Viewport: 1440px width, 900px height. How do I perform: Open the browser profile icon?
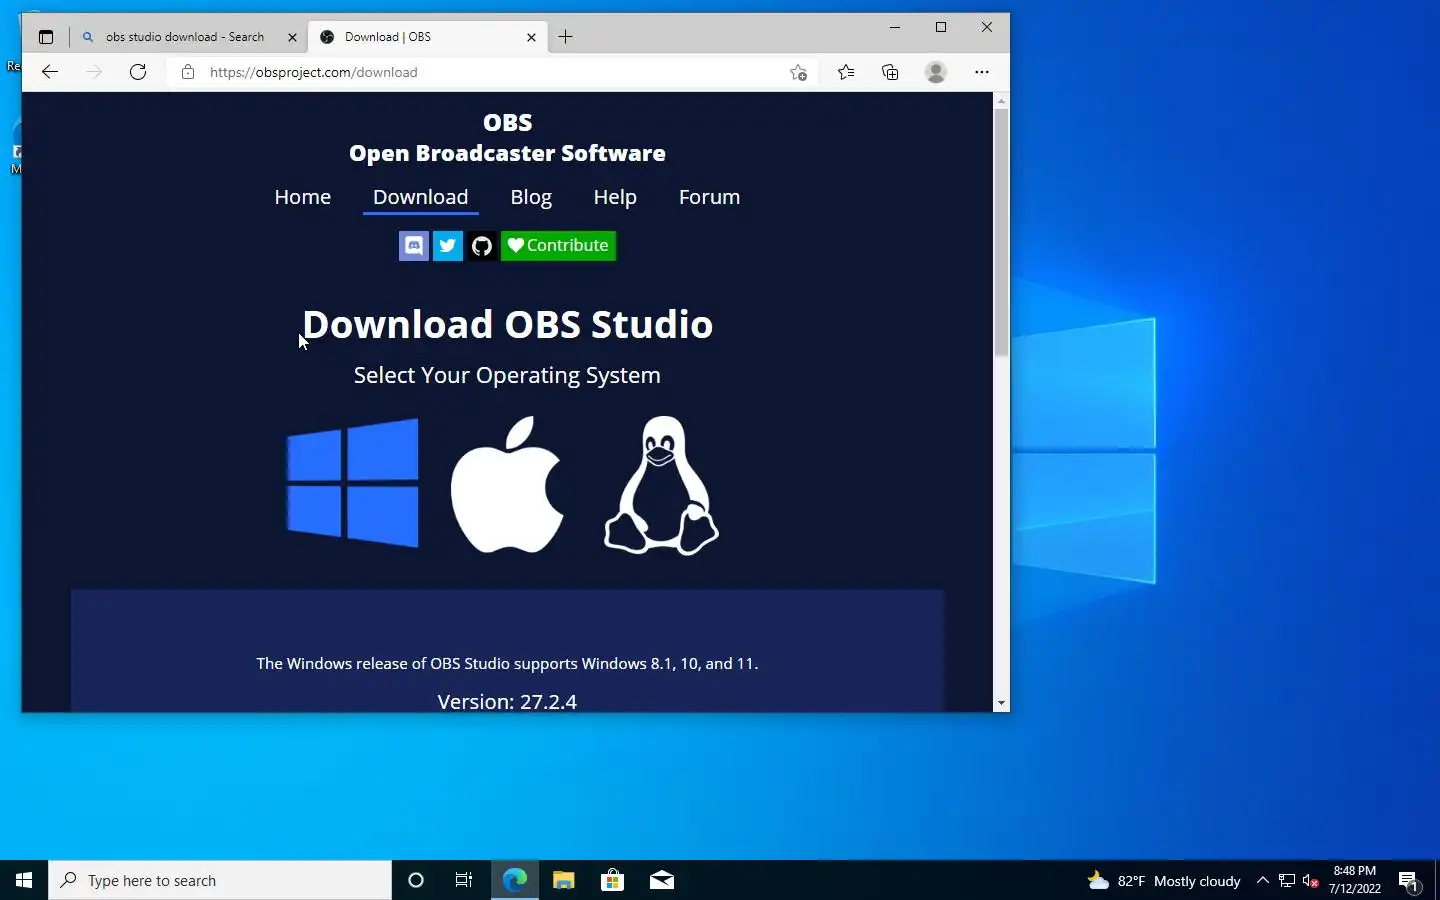click(936, 72)
